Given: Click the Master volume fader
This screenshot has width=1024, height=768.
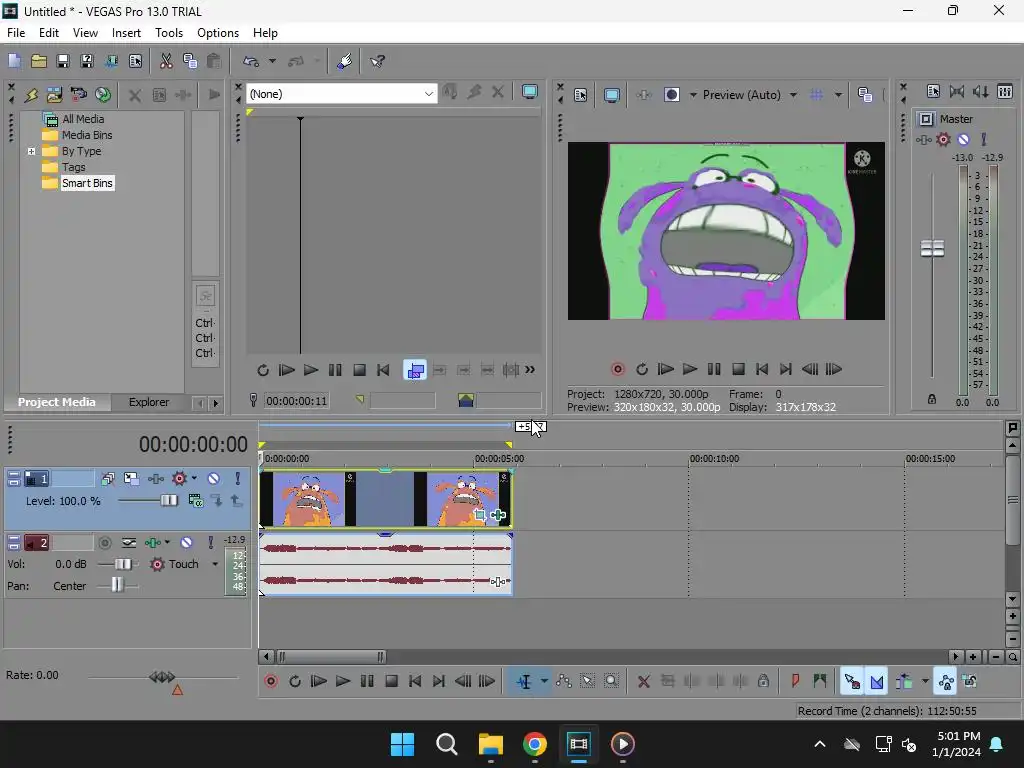Looking at the screenshot, I should 932,248.
